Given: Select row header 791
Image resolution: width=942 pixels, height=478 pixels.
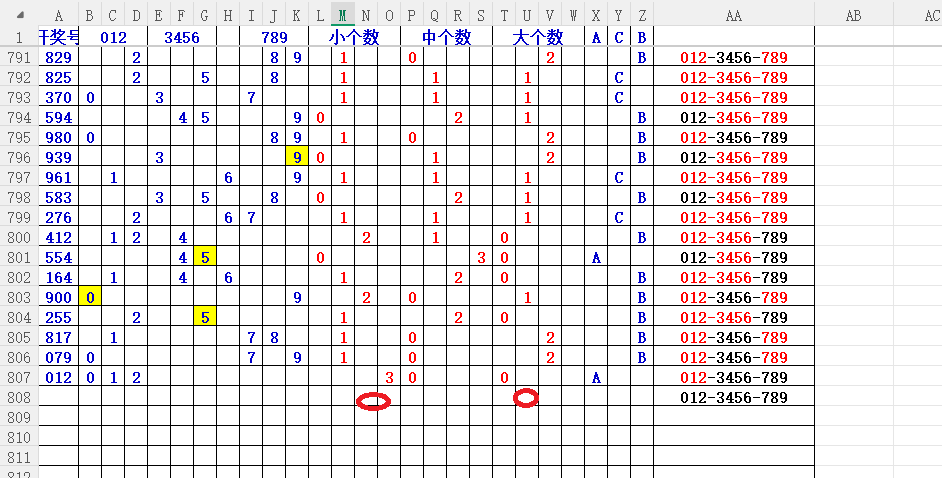Looking at the screenshot, I should [x=19, y=58].
